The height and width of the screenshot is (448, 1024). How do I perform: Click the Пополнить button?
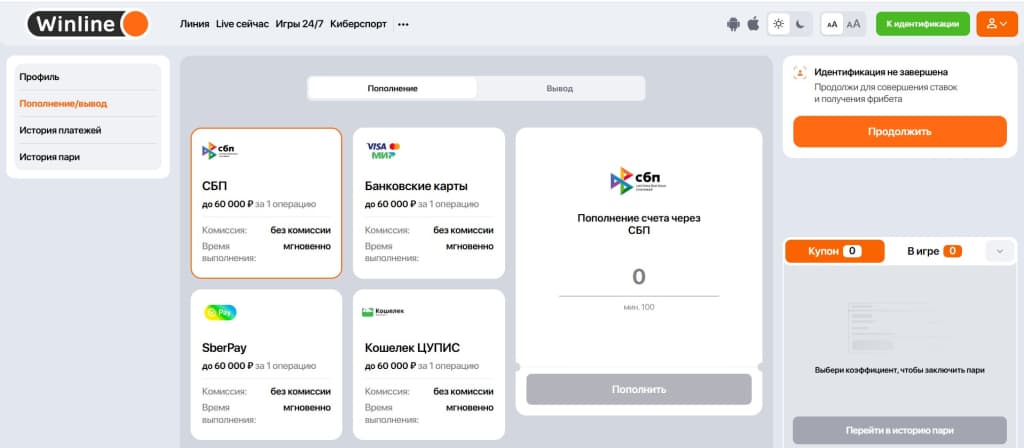(639, 389)
